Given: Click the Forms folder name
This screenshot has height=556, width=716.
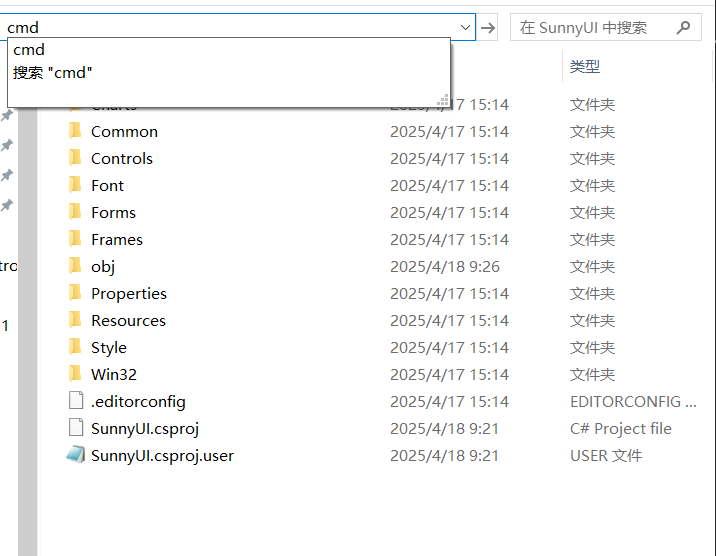Looking at the screenshot, I should pos(113,212).
